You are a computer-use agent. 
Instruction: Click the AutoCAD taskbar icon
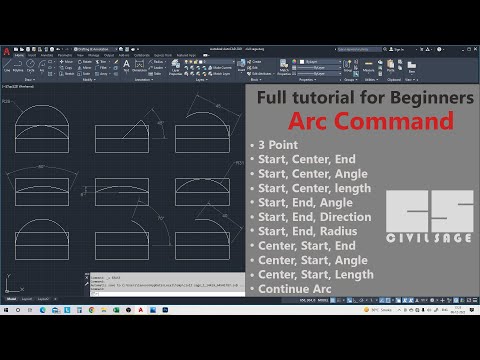141,310
